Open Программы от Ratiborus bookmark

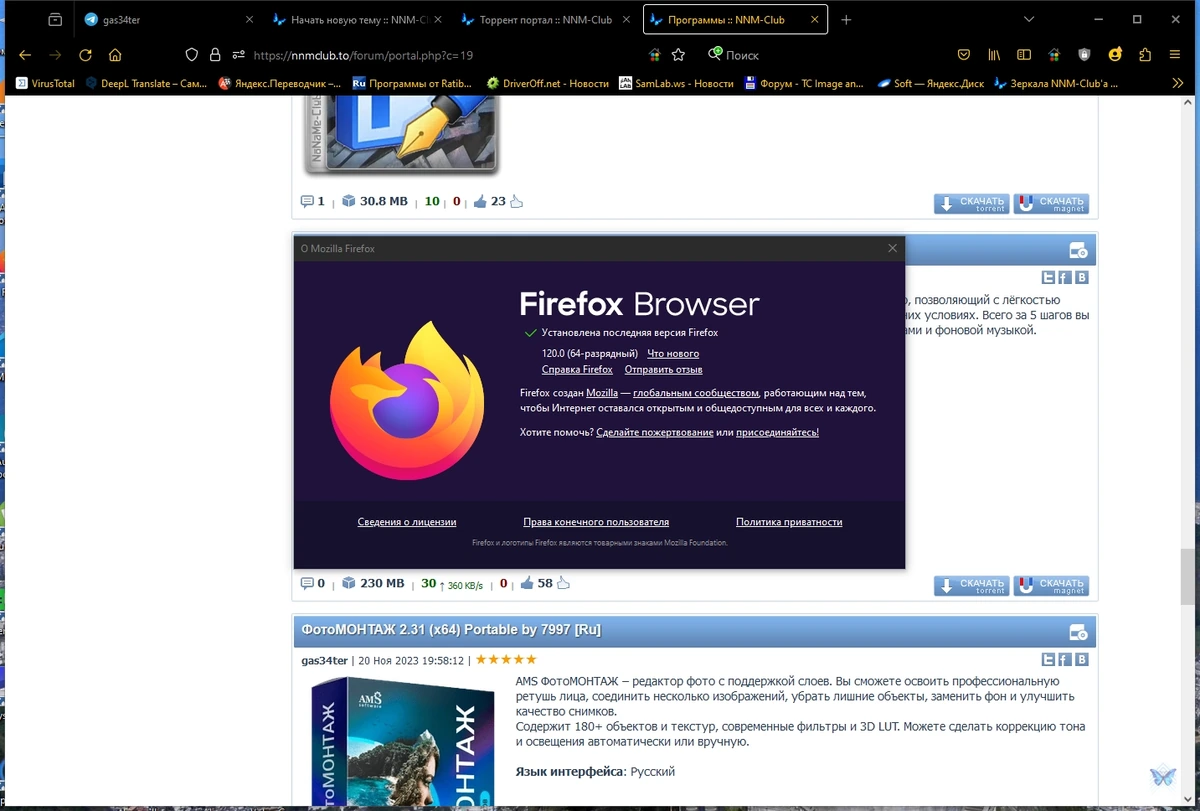pyautogui.click(x=413, y=84)
